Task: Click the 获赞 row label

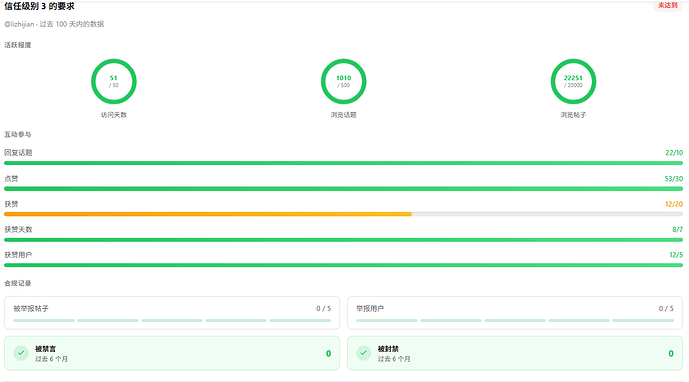Action: (x=11, y=204)
